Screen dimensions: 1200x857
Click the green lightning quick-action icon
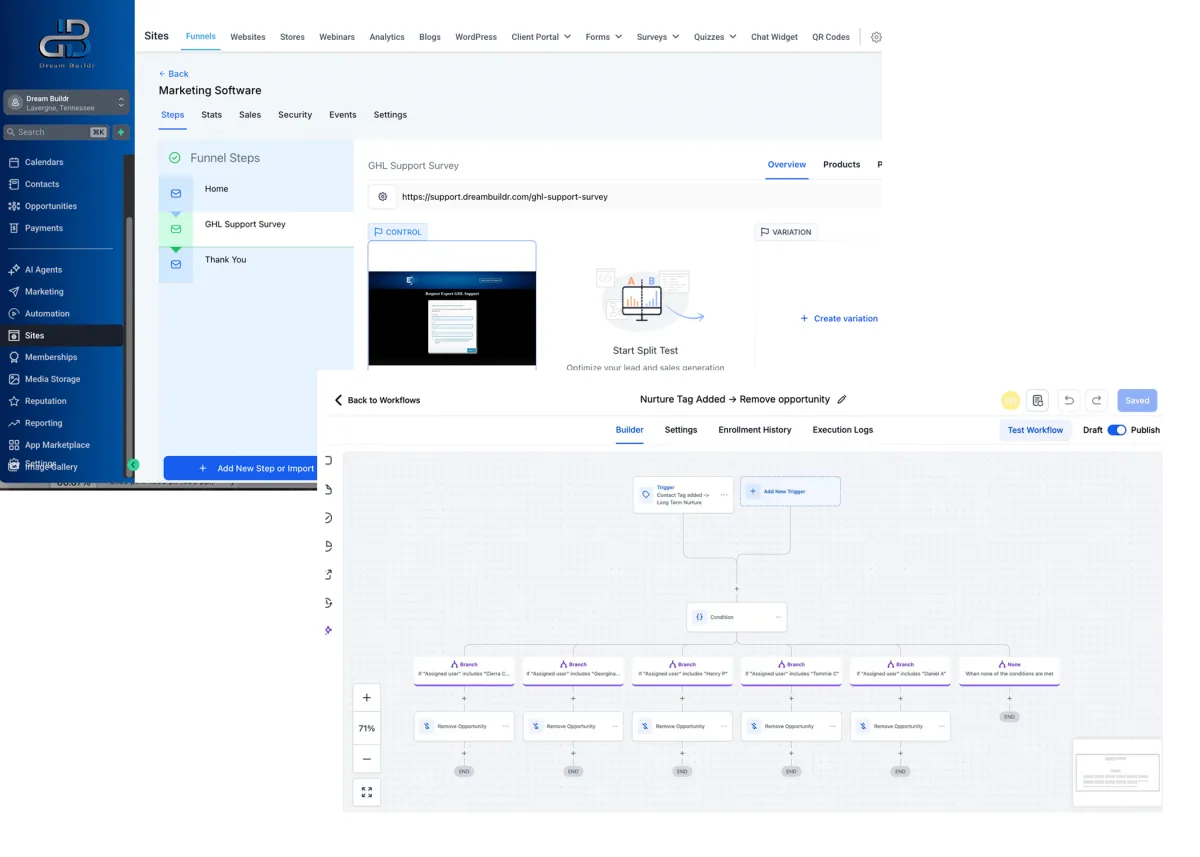(121, 132)
